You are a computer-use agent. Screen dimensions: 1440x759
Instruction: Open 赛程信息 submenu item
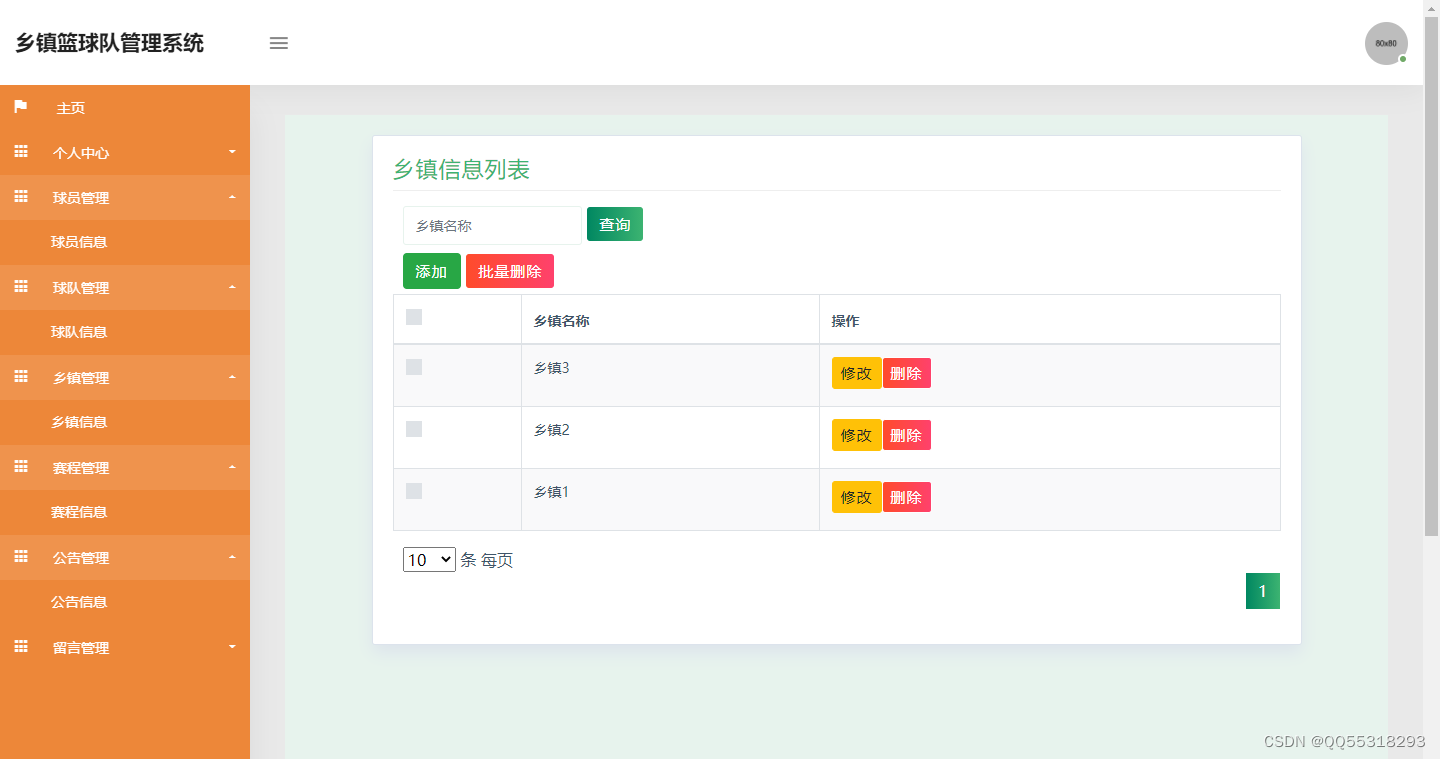pos(79,512)
